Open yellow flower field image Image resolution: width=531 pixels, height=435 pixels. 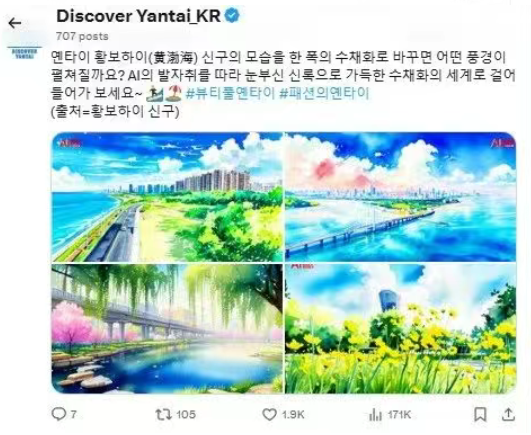click(x=401, y=329)
